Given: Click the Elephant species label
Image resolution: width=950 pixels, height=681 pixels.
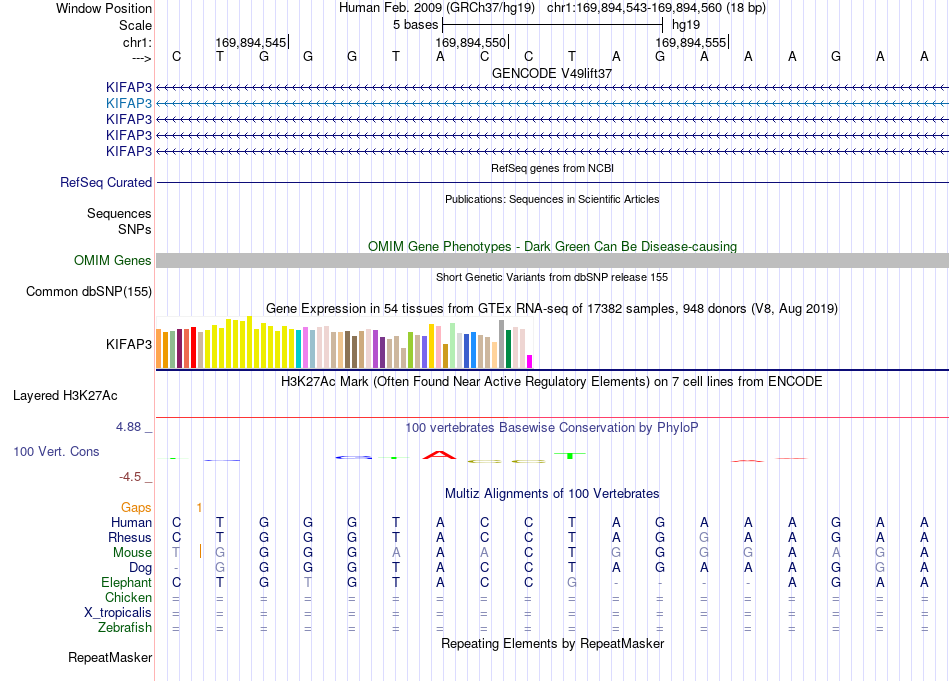Looking at the screenshot, I should (126, 583).
